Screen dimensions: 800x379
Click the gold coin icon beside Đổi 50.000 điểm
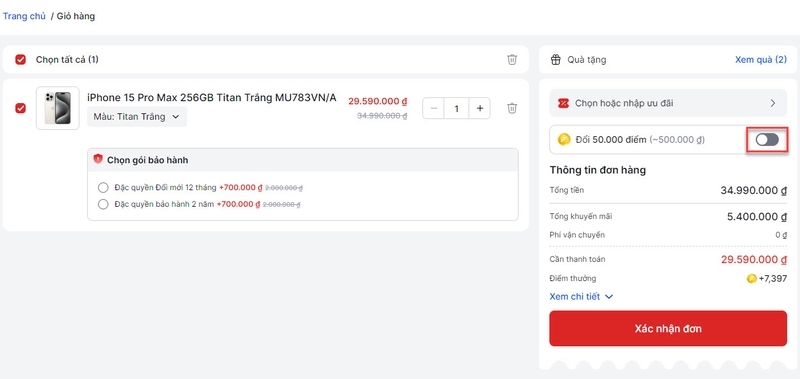click(x=564, y=139)
